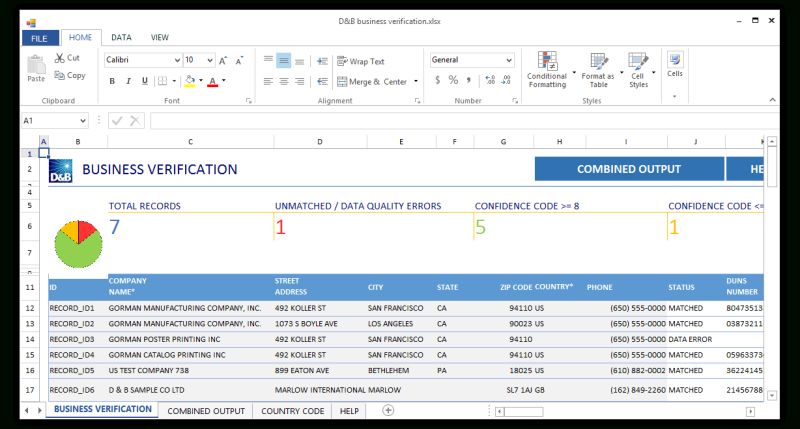Click the blue COMBINED OUTPUT button
The height and width of the screenshot is (429, 800).
pyautogui.click(x=629, y=169)
